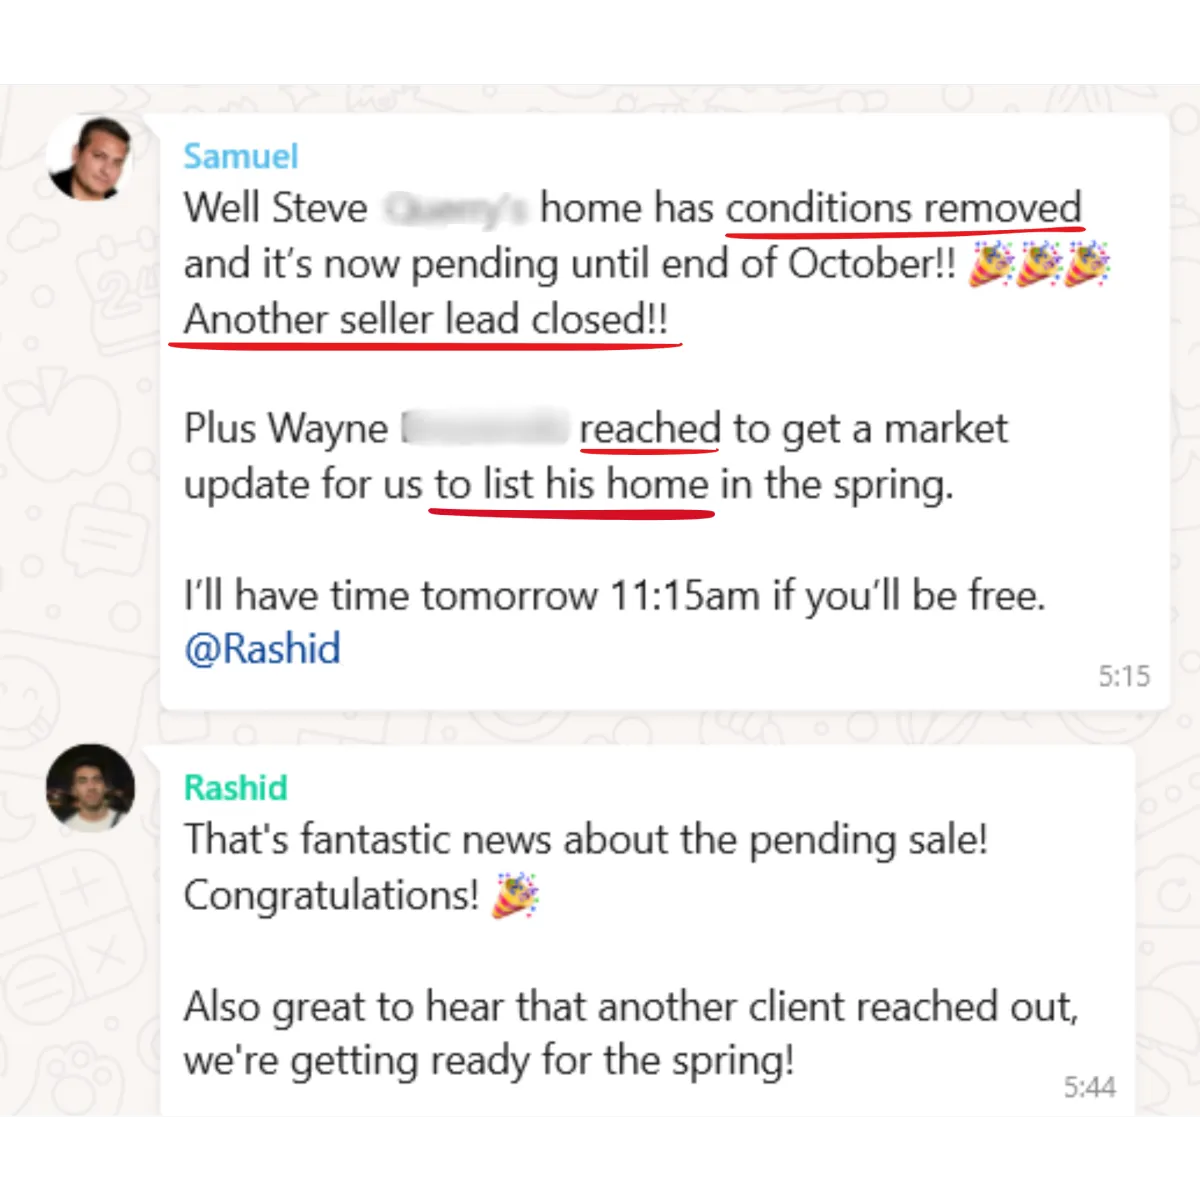
Task: Click the blurred surname after Wayne
Action: pos(484,429)
